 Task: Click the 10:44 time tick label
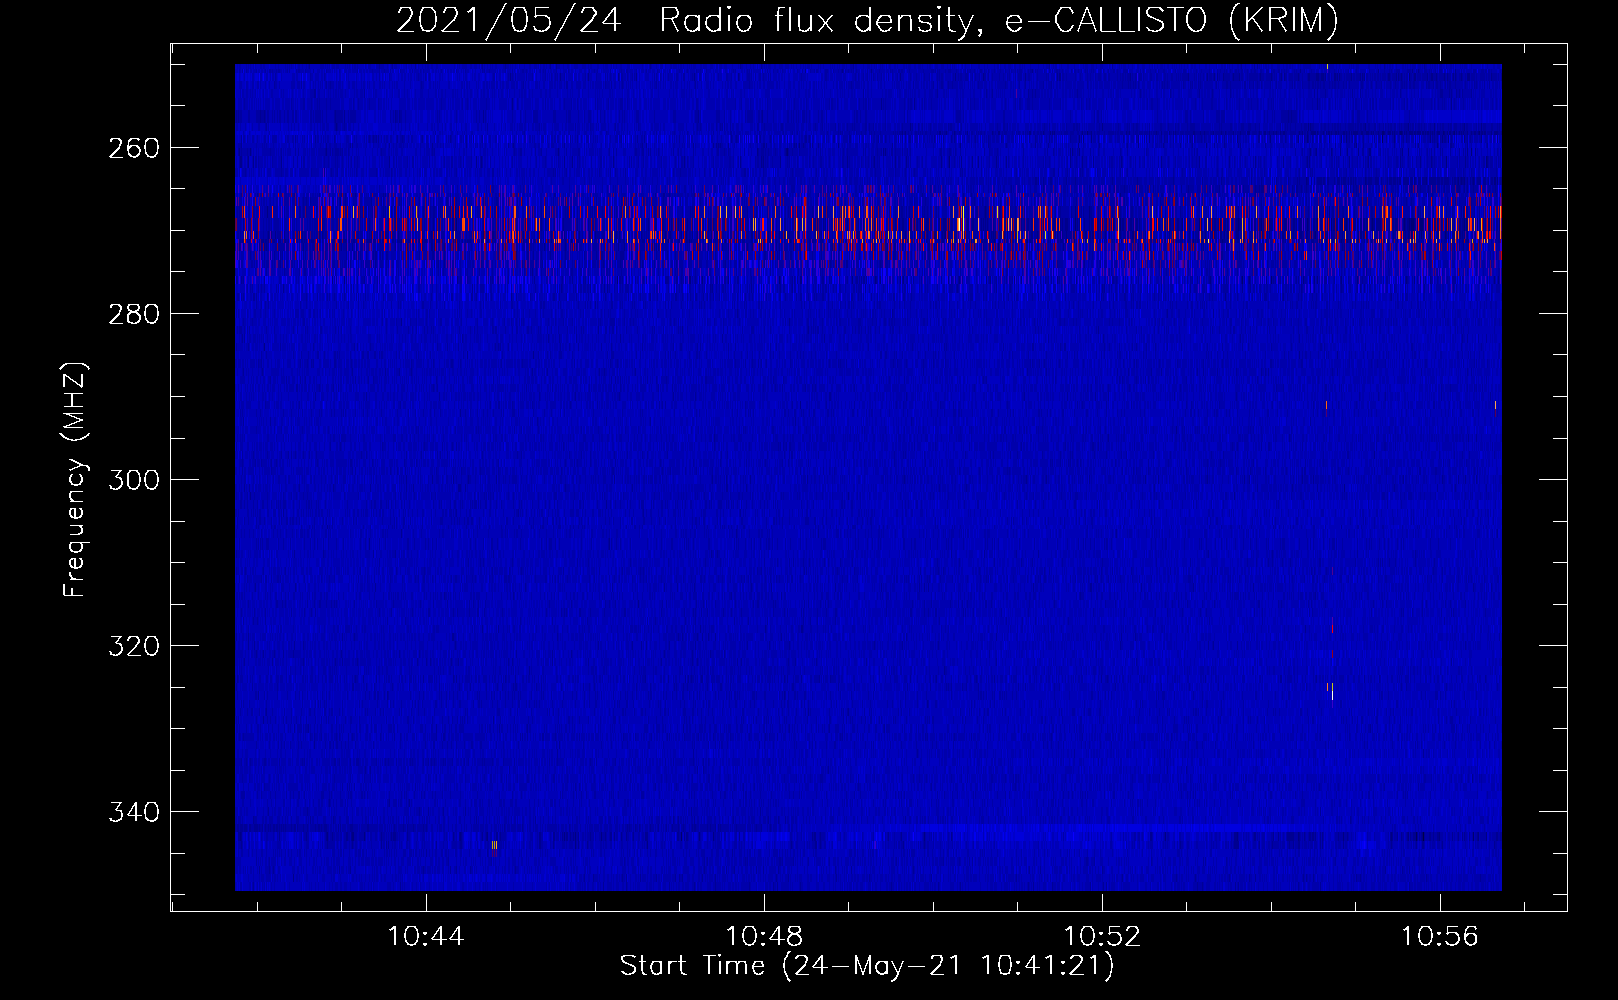[x=426, y=937]
